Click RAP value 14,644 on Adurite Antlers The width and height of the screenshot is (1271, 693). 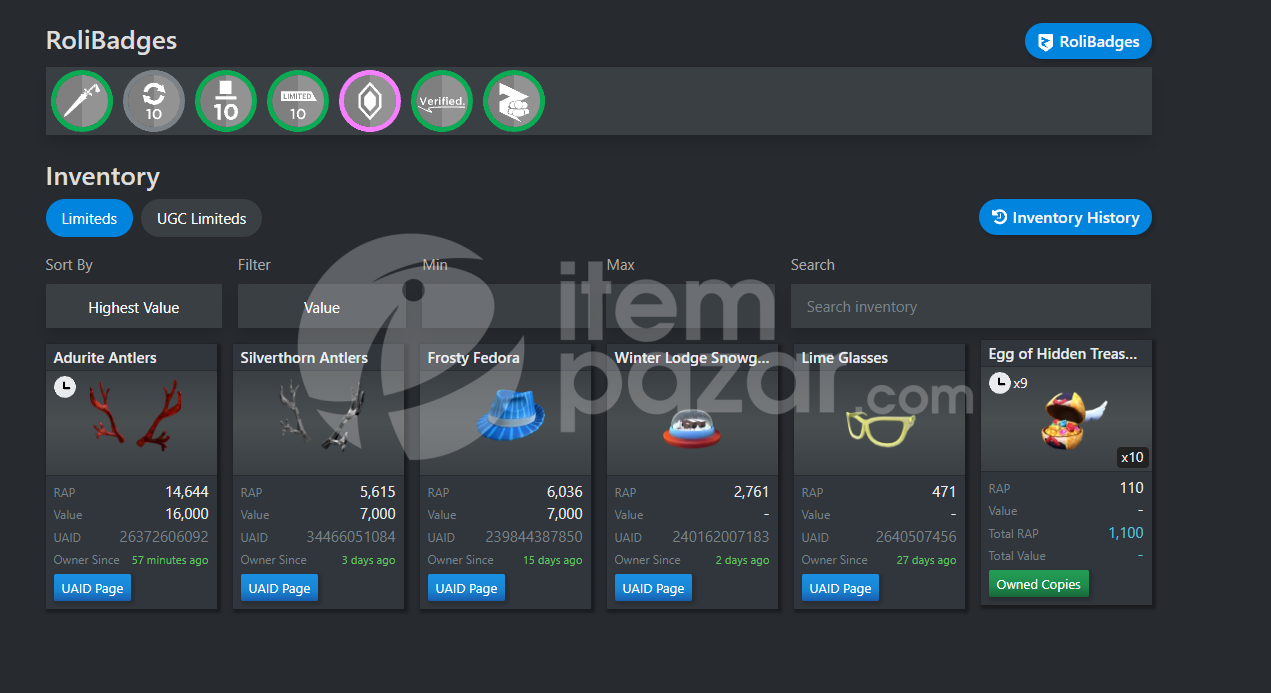pyautogui.click(x=187, y=492)
